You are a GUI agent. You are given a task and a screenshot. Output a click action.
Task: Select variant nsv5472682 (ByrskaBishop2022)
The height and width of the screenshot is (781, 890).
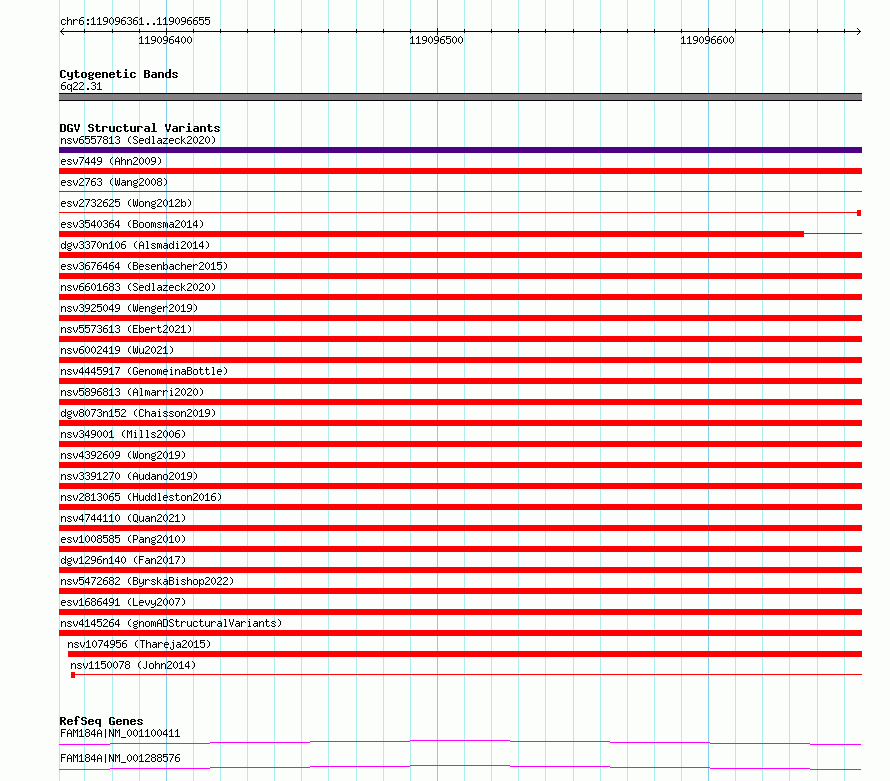point(147,581)
